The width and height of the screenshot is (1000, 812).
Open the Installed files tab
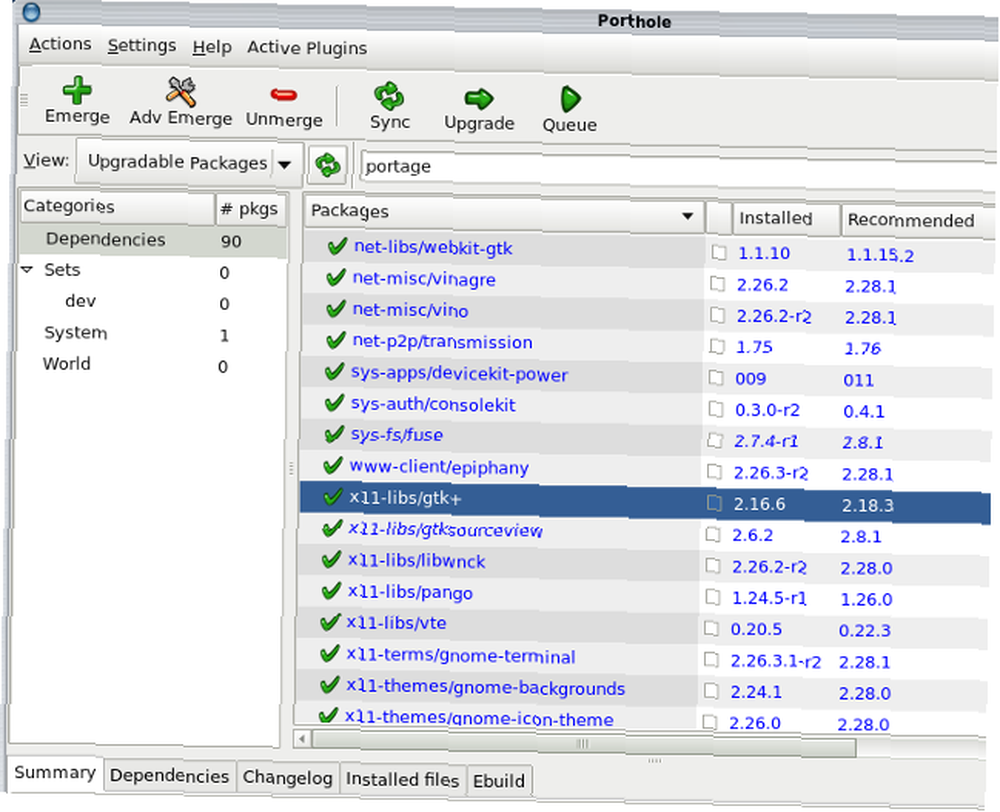point(402,779)
